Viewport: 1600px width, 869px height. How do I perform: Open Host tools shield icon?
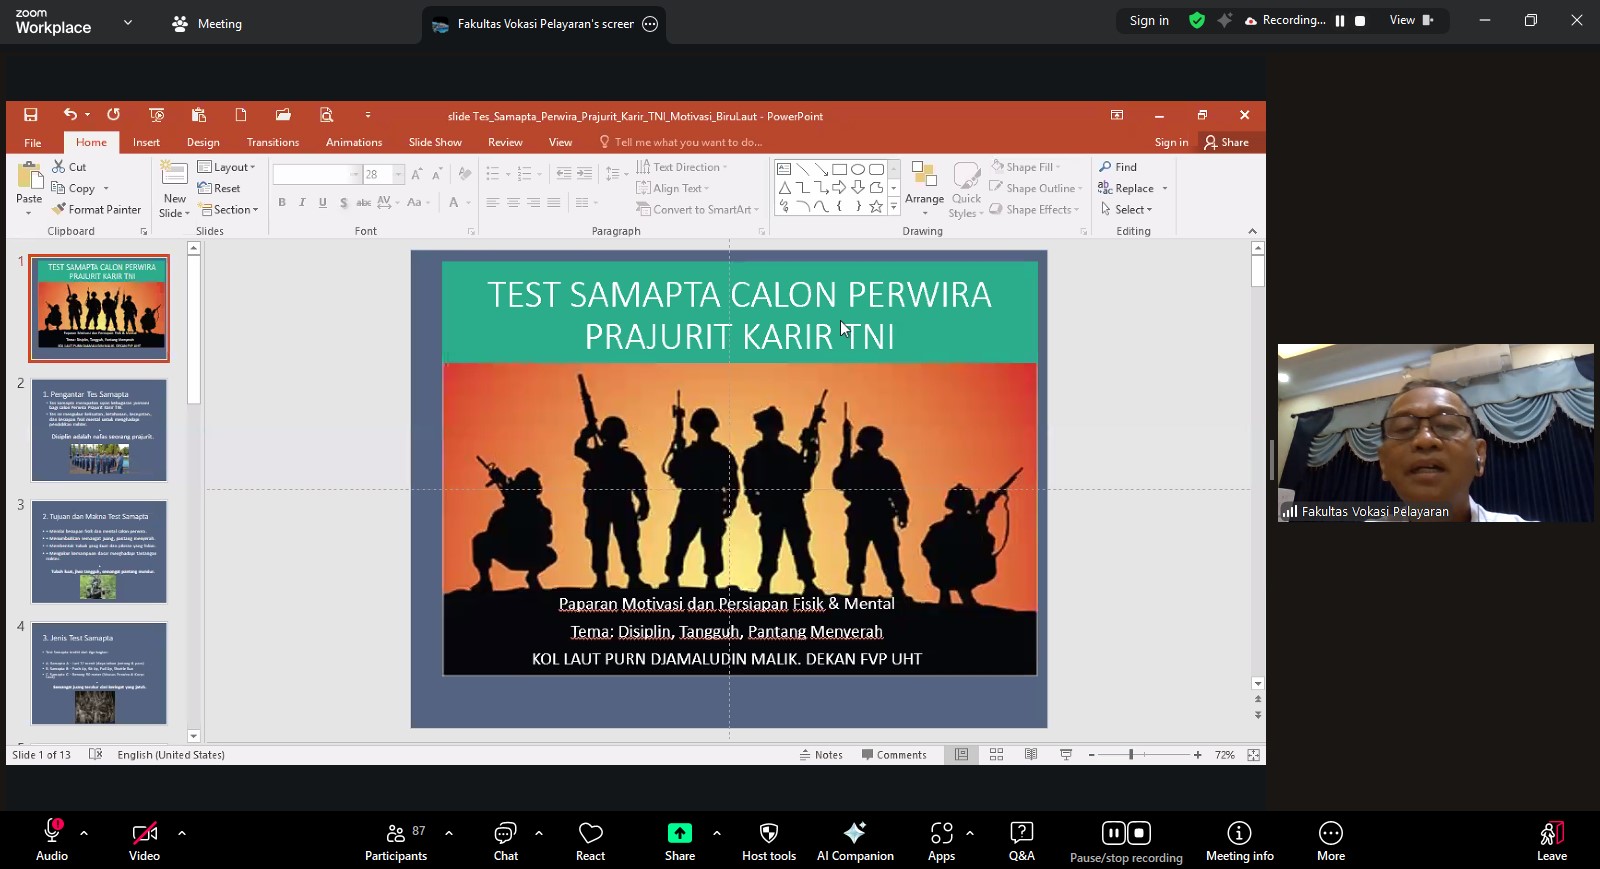768,841
